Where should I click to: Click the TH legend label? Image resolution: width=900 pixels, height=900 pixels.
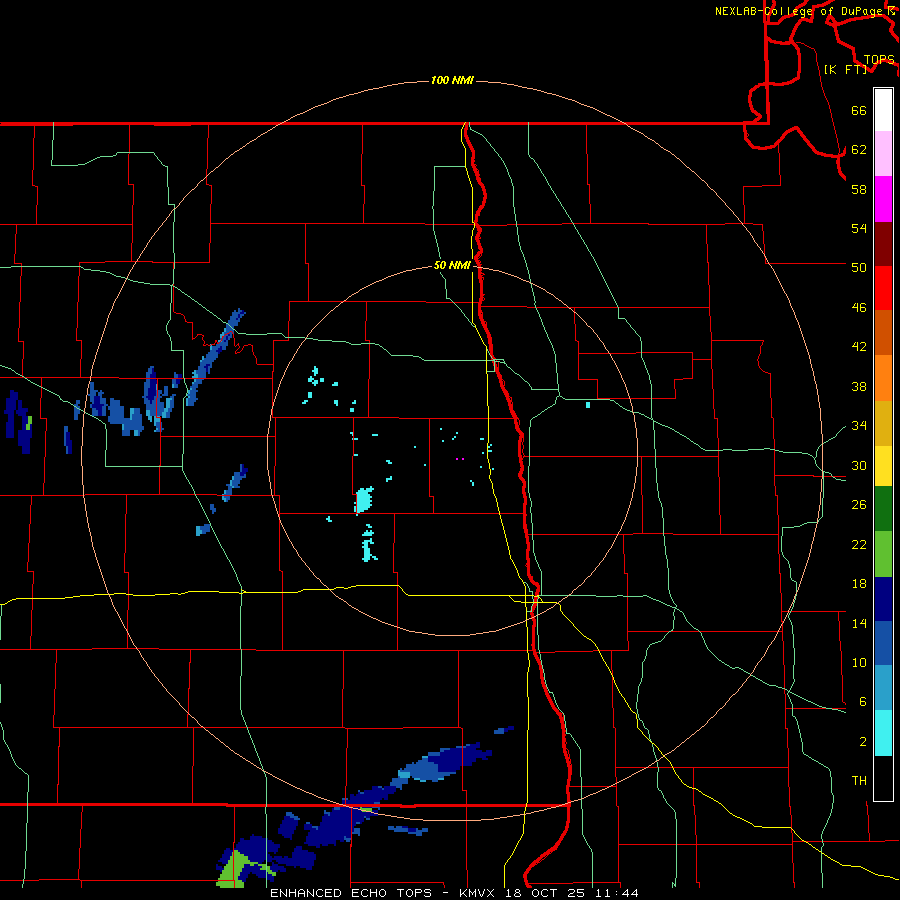tap(859, 781)
